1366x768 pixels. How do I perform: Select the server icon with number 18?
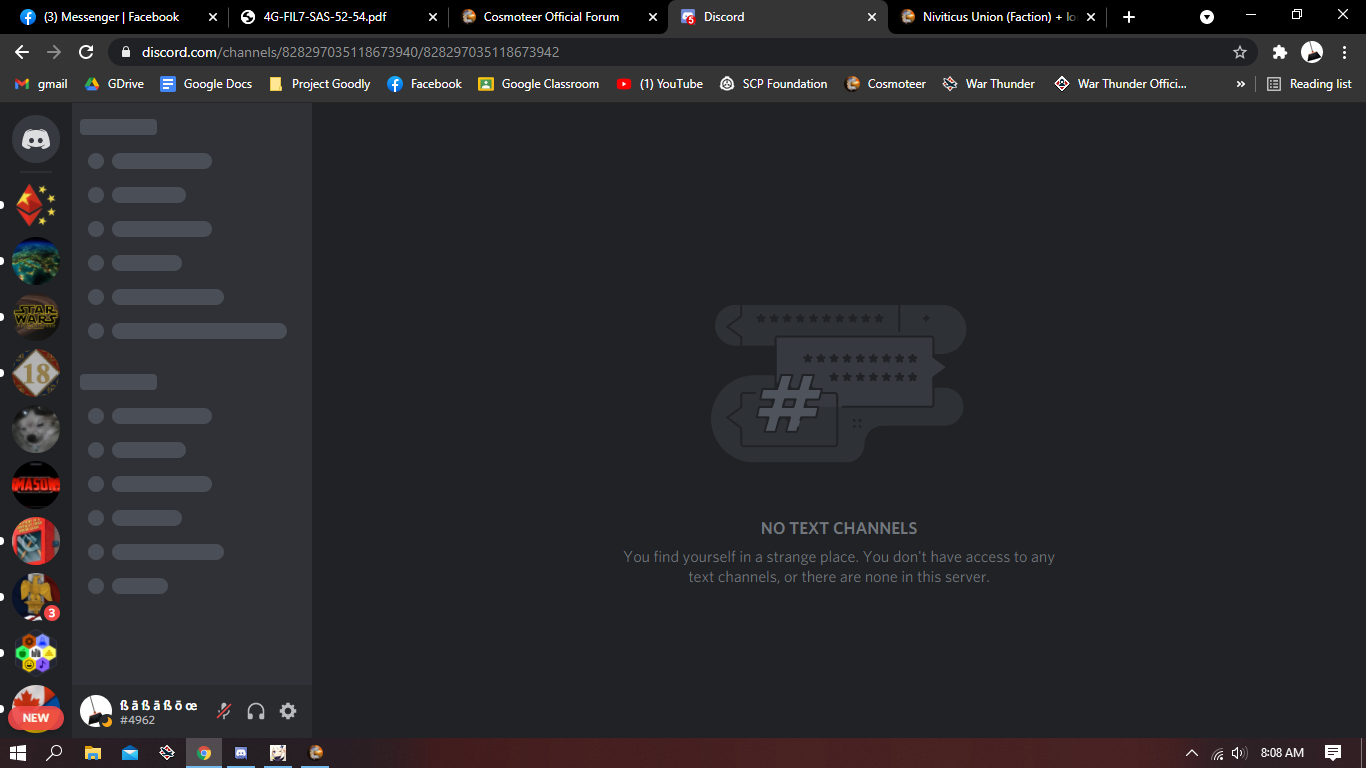36,374
